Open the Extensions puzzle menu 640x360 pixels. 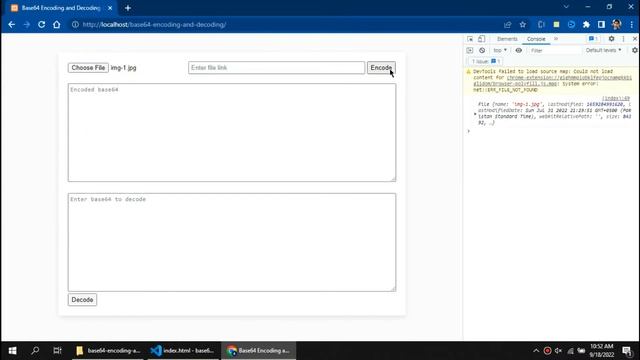pos(586,24)
